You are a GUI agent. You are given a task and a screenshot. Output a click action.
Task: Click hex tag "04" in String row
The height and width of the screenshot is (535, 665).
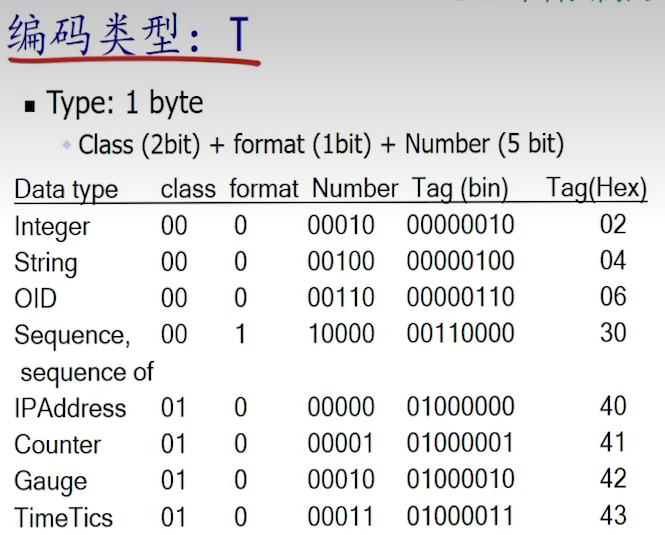click(613, 260)
